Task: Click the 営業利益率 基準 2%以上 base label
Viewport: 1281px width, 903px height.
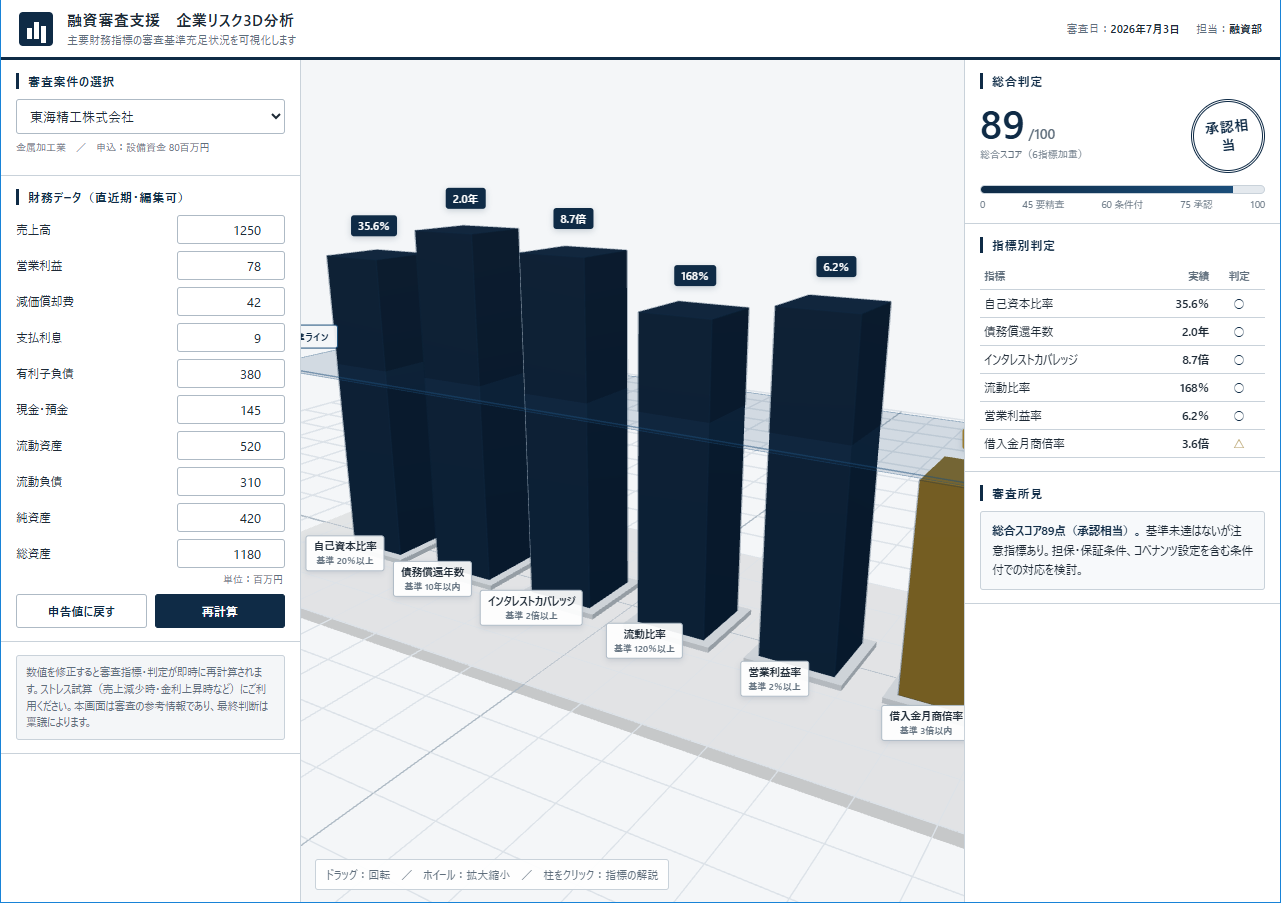Action: 775,679
